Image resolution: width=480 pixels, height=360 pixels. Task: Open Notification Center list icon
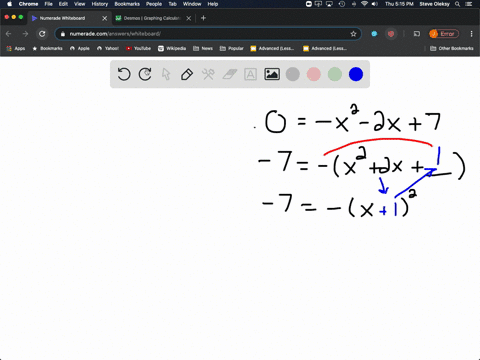tap(470, 4)
